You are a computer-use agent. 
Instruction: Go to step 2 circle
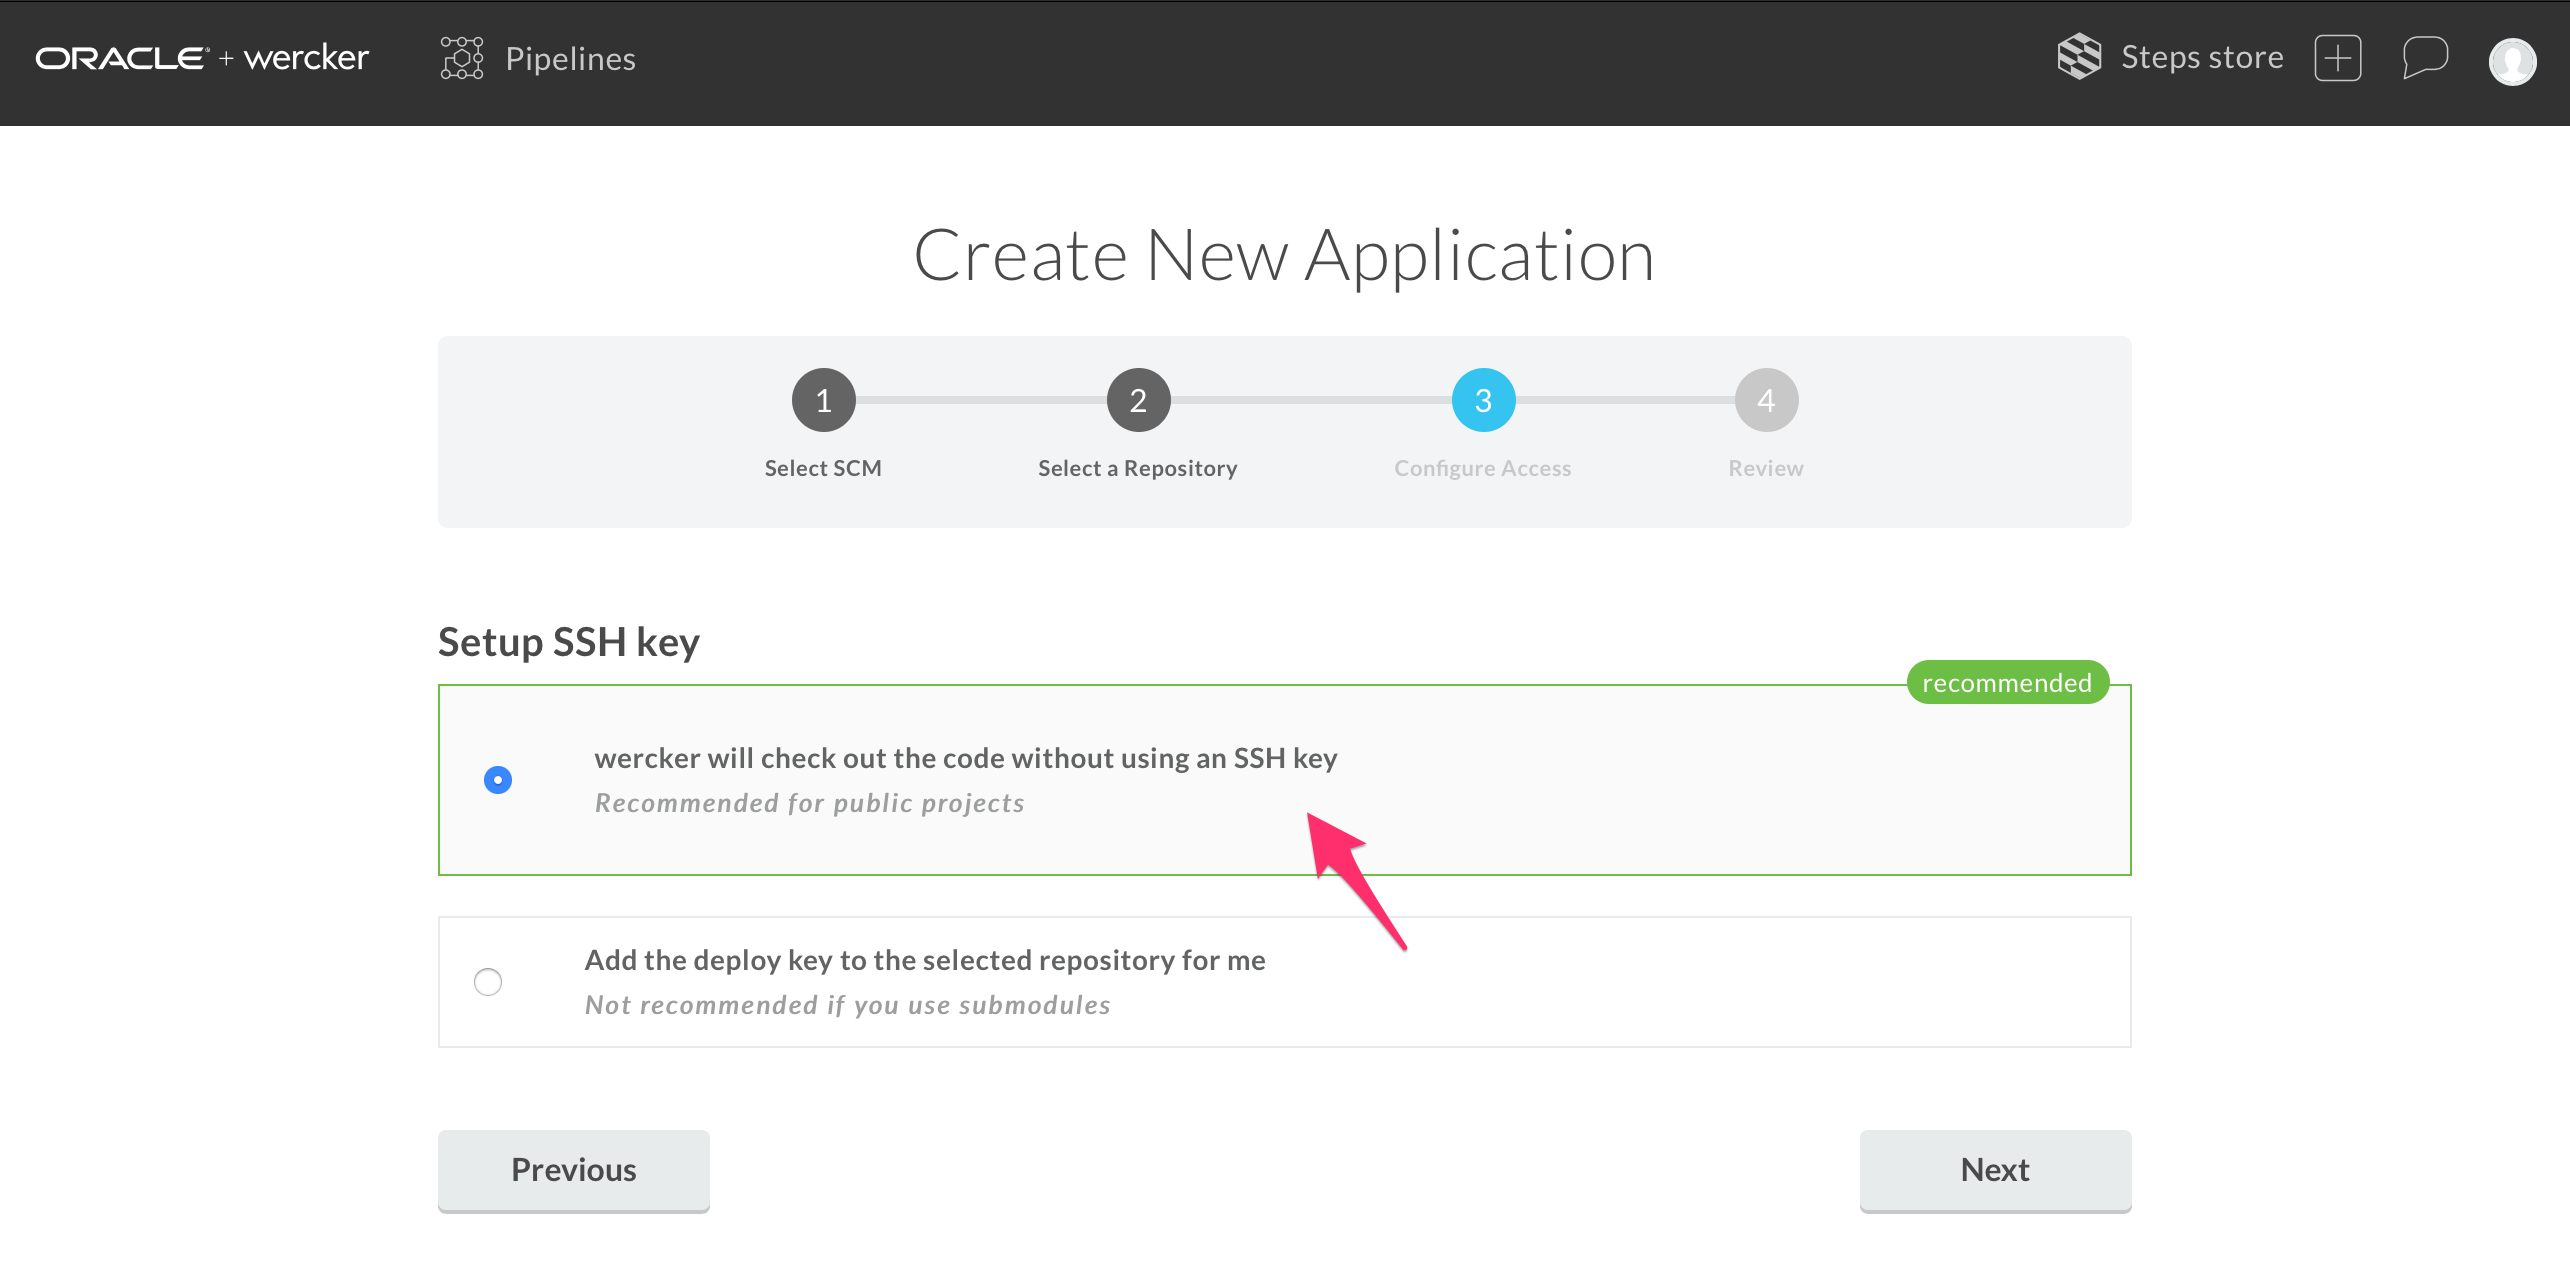(x=1138, y=400)
